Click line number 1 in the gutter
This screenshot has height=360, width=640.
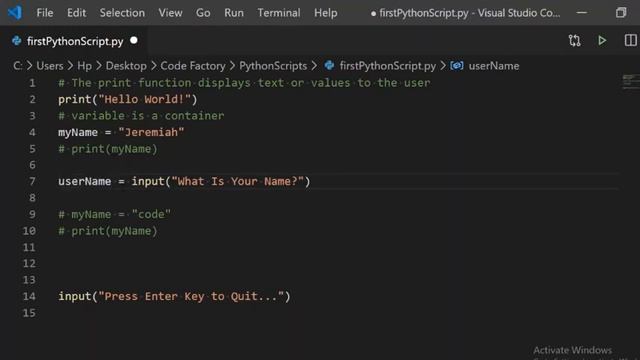coord(32,83)
